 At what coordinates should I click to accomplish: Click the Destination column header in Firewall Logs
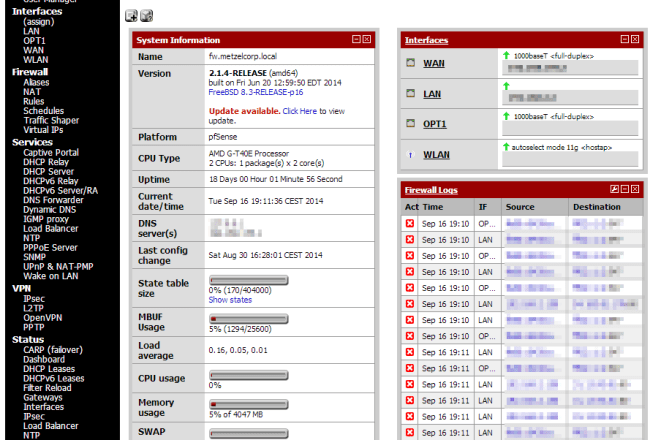[x=597, y=207]
